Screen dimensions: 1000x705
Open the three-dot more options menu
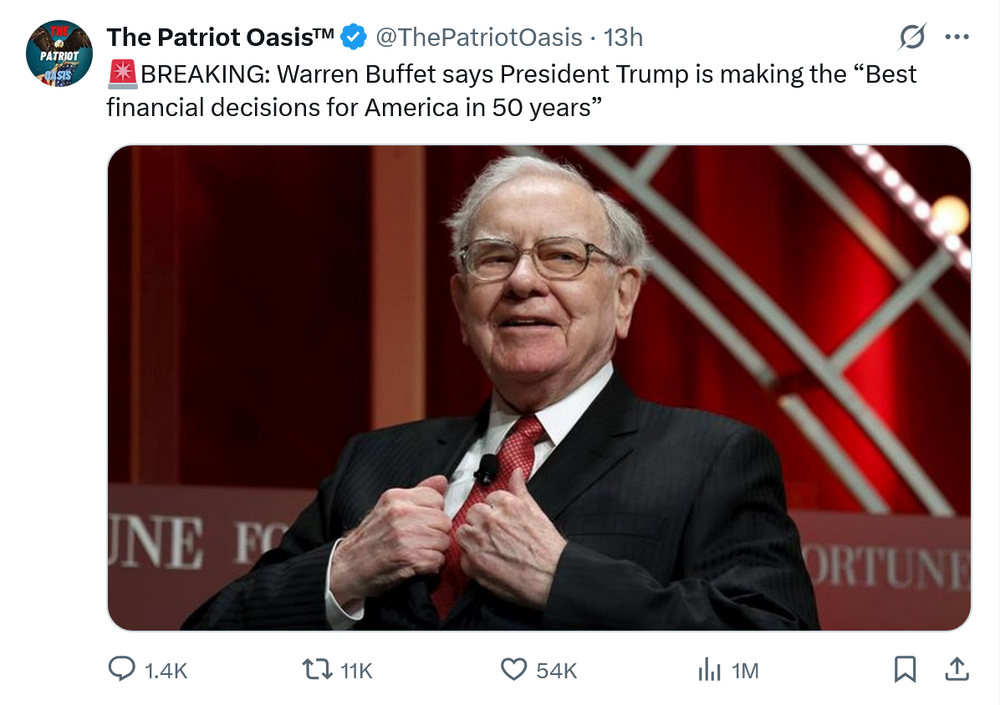click(x=957, y=38)
